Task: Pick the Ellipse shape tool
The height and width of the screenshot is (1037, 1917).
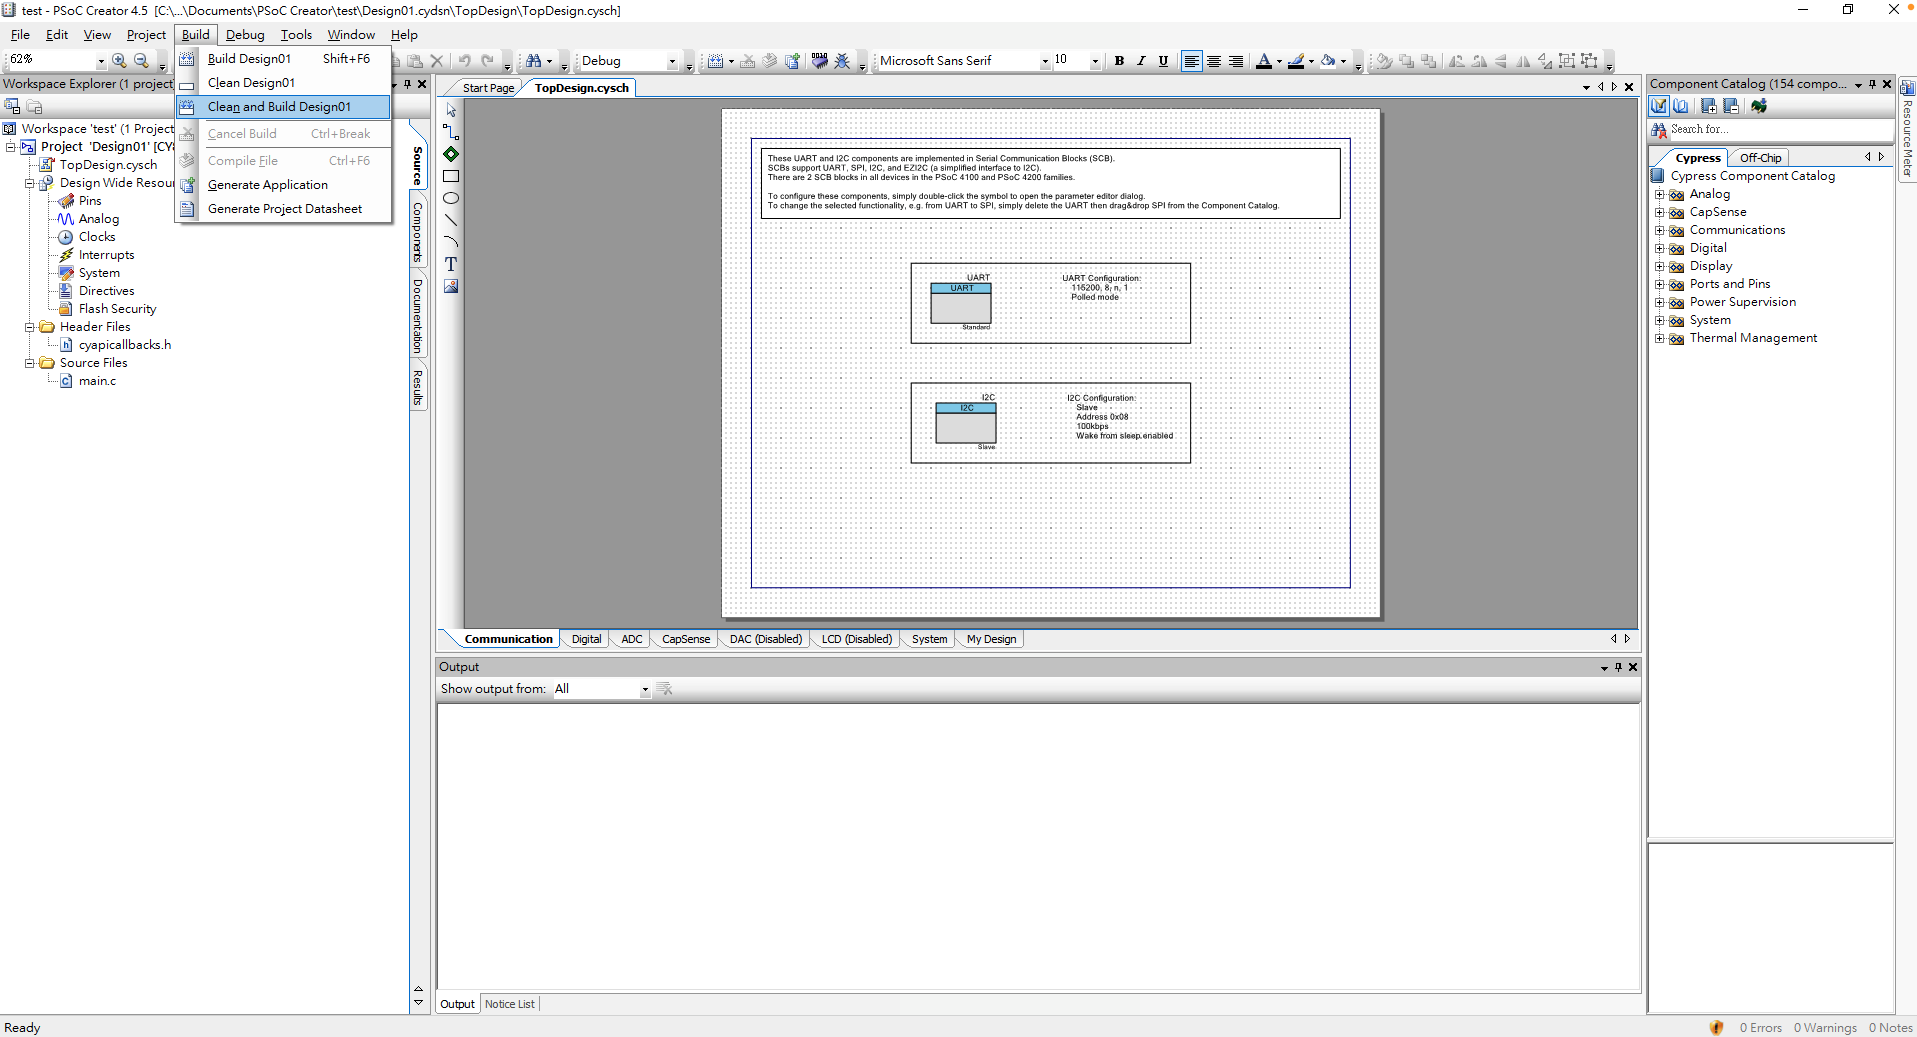Action: [x=451, y=198]
